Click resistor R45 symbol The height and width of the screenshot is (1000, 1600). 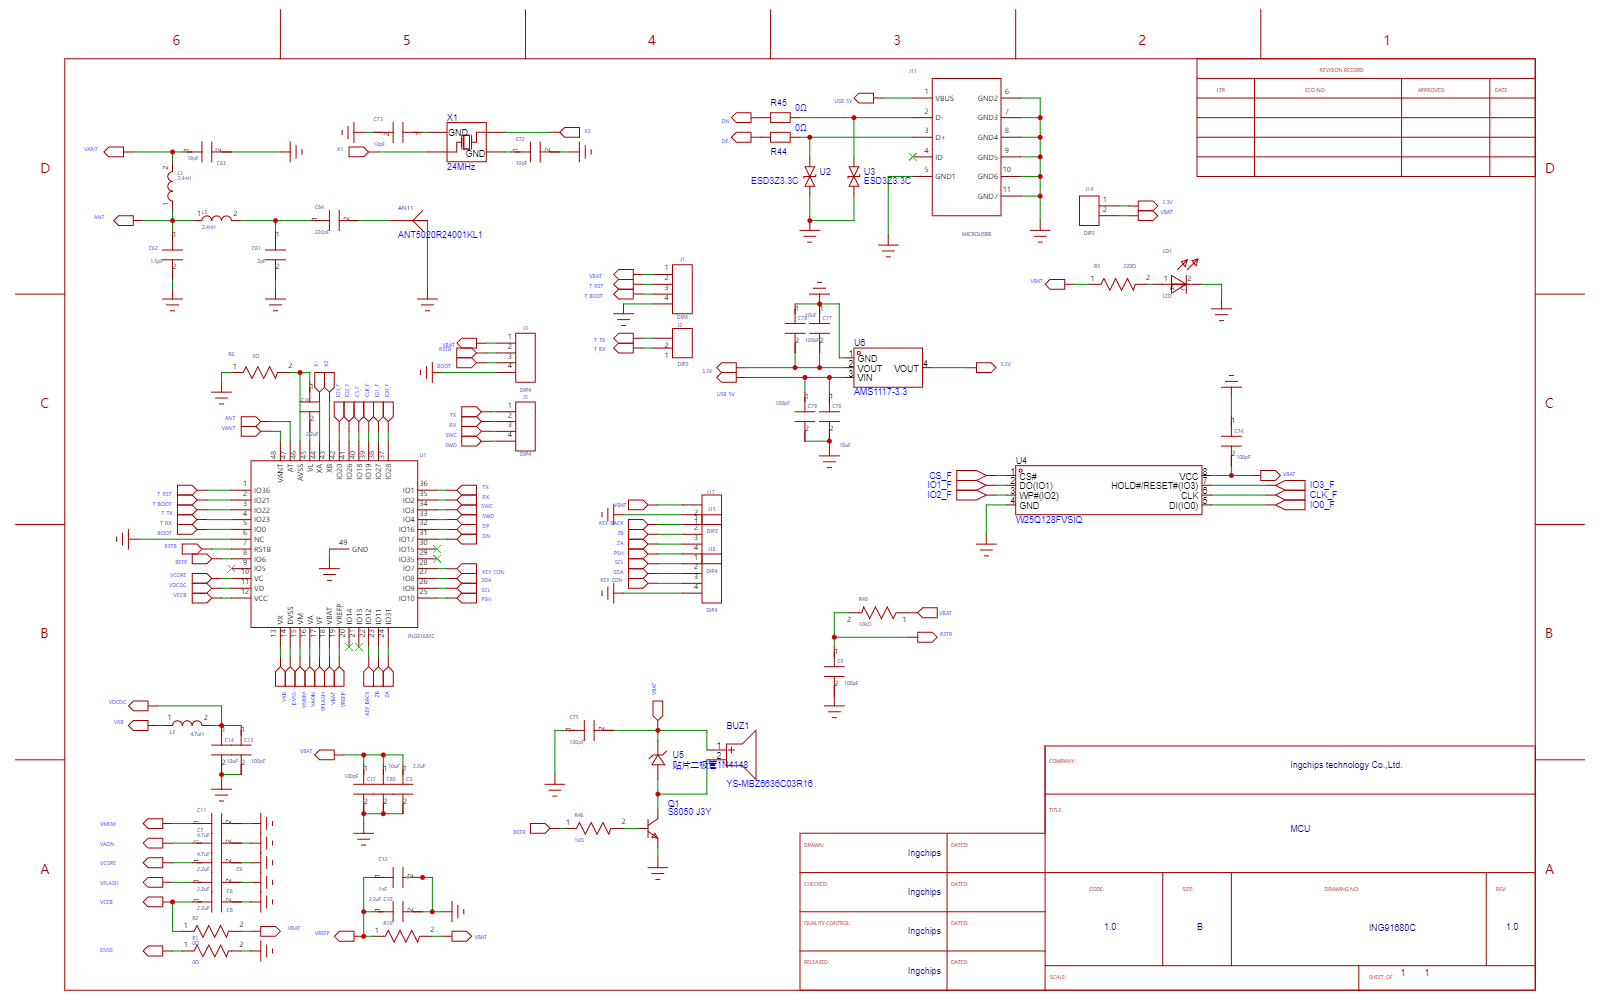coord(781,117)
